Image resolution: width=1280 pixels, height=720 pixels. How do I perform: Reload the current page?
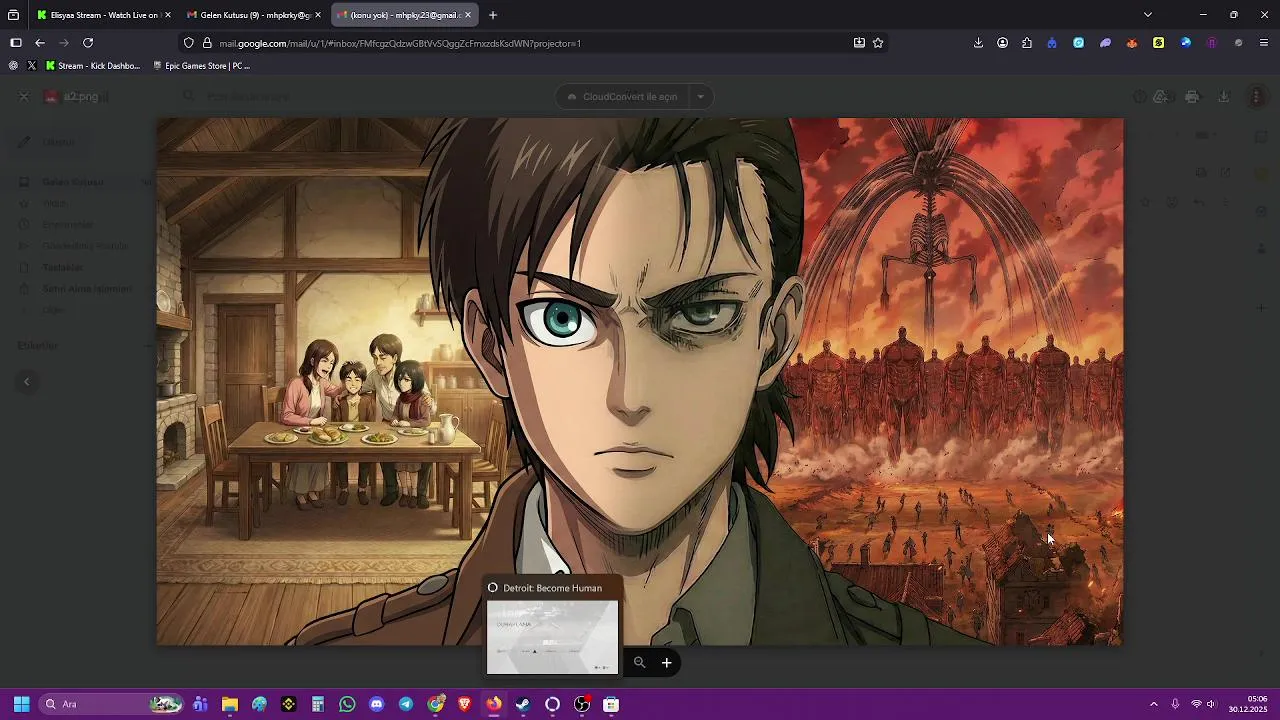88,43
